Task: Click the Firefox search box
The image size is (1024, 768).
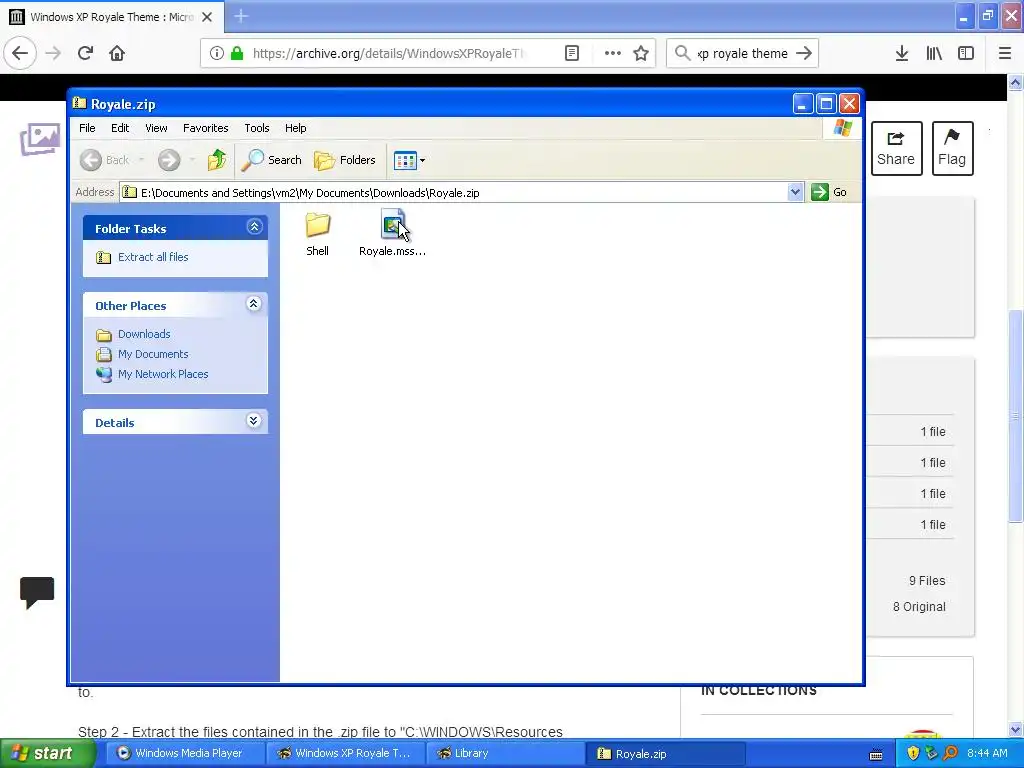Action: point(743,54)
